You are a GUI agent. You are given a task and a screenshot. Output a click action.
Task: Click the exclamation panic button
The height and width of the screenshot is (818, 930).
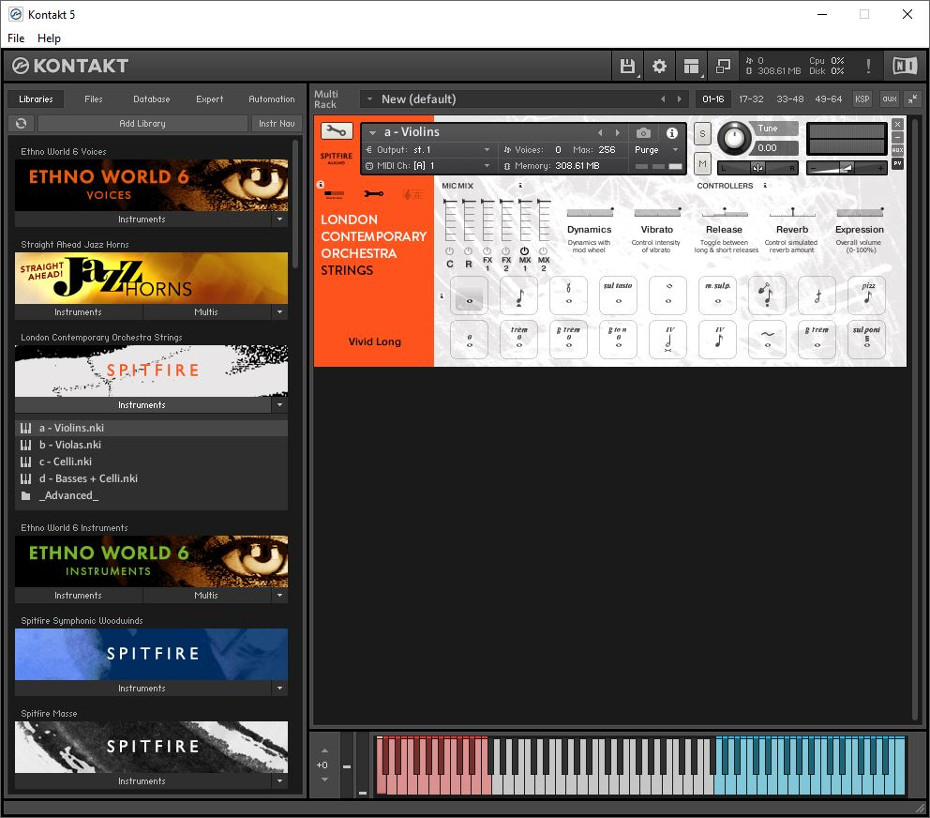click(868, 66)
